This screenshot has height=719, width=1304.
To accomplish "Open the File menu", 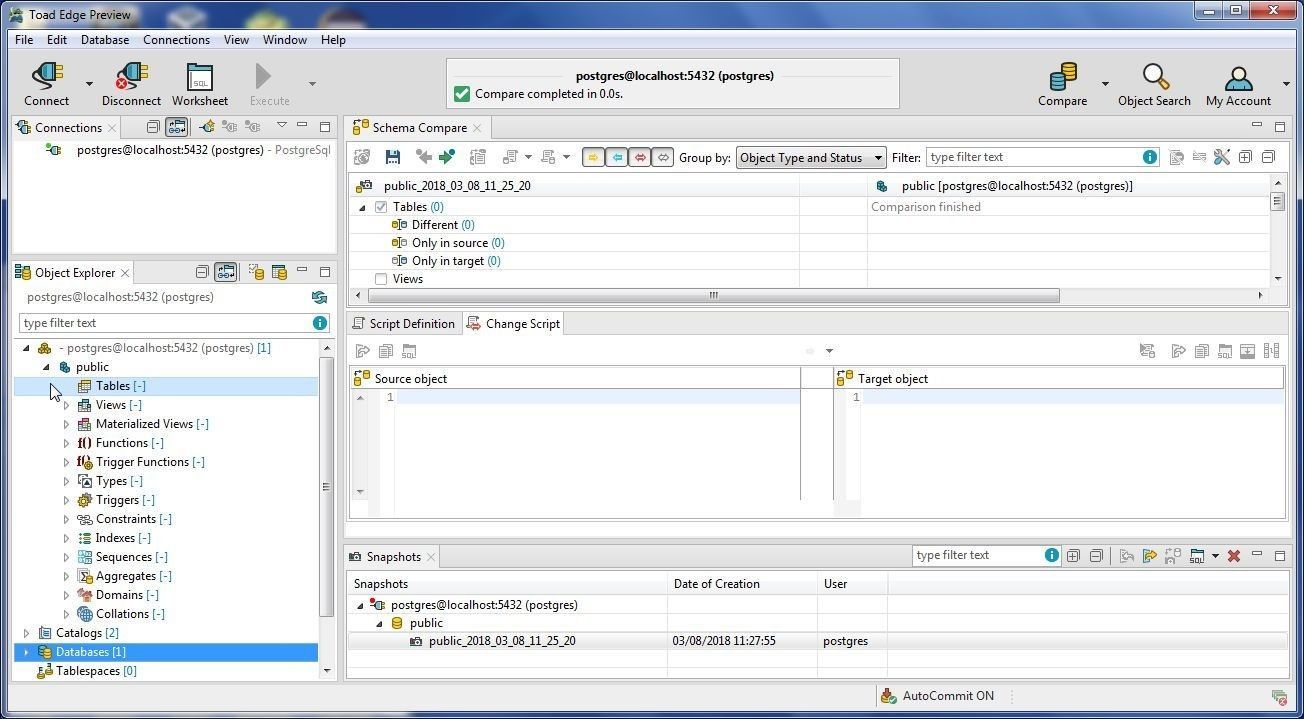I will [24, 40].
